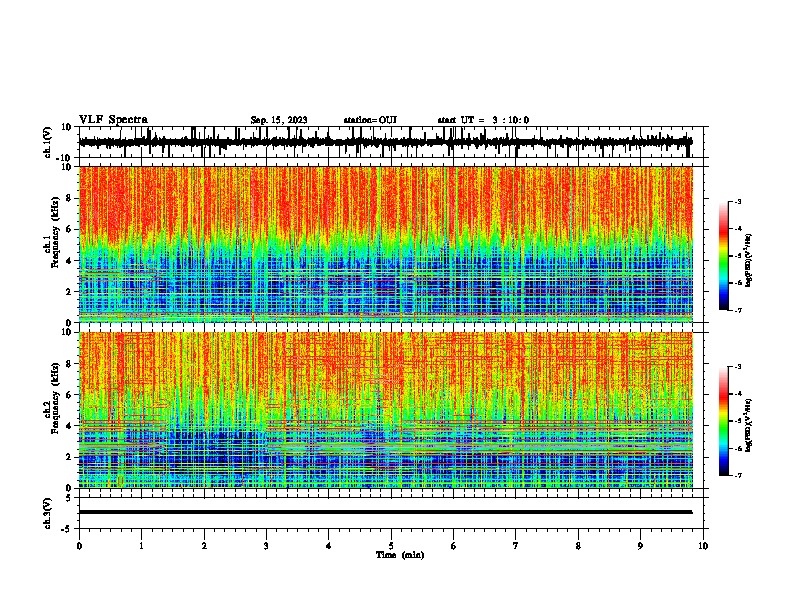Click the "VLF Spectra" plot title
The image size is (792, 612).
click(x=113, y=120)
